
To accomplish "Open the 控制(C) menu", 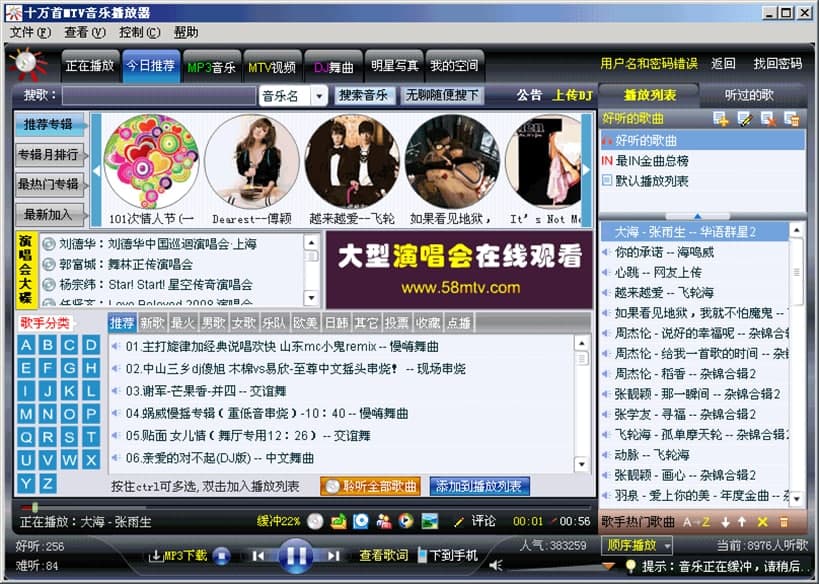I will pyautogui.click(x=139, y=32).
